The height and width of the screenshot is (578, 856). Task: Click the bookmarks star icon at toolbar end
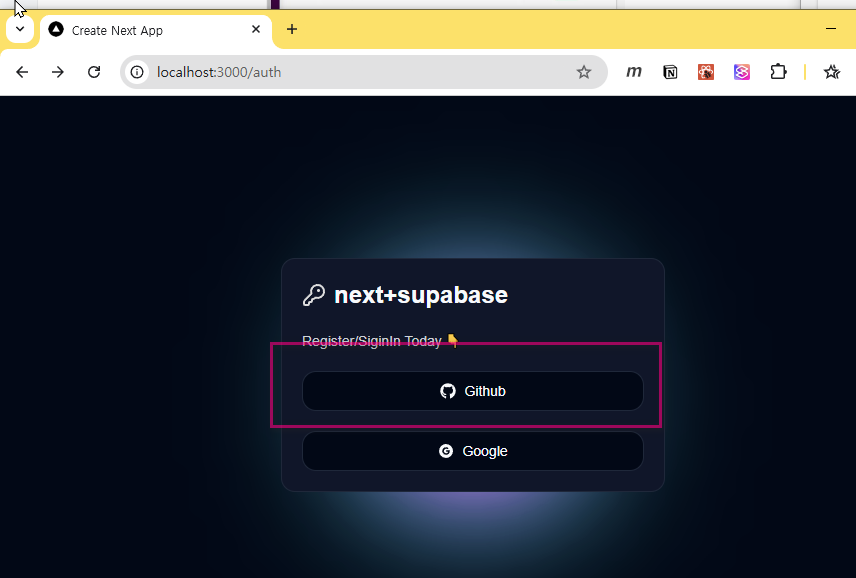[x=831, y=72]
